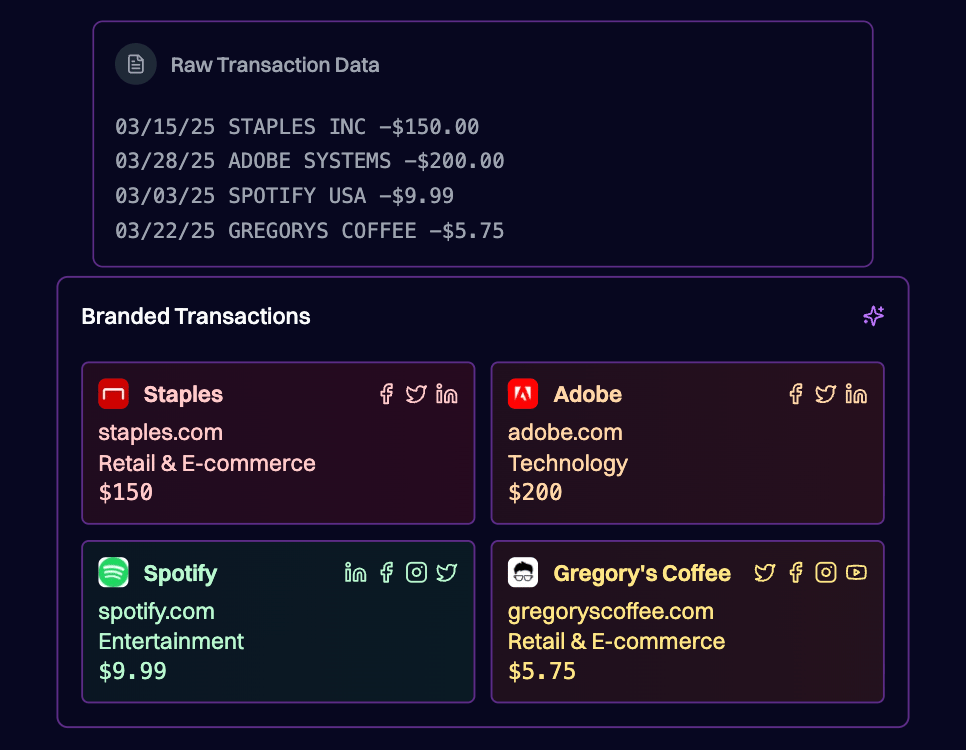Click the raw line STAPLES INC -$150.00
This screenshot has width=966, height=750.
pos(297,127)
